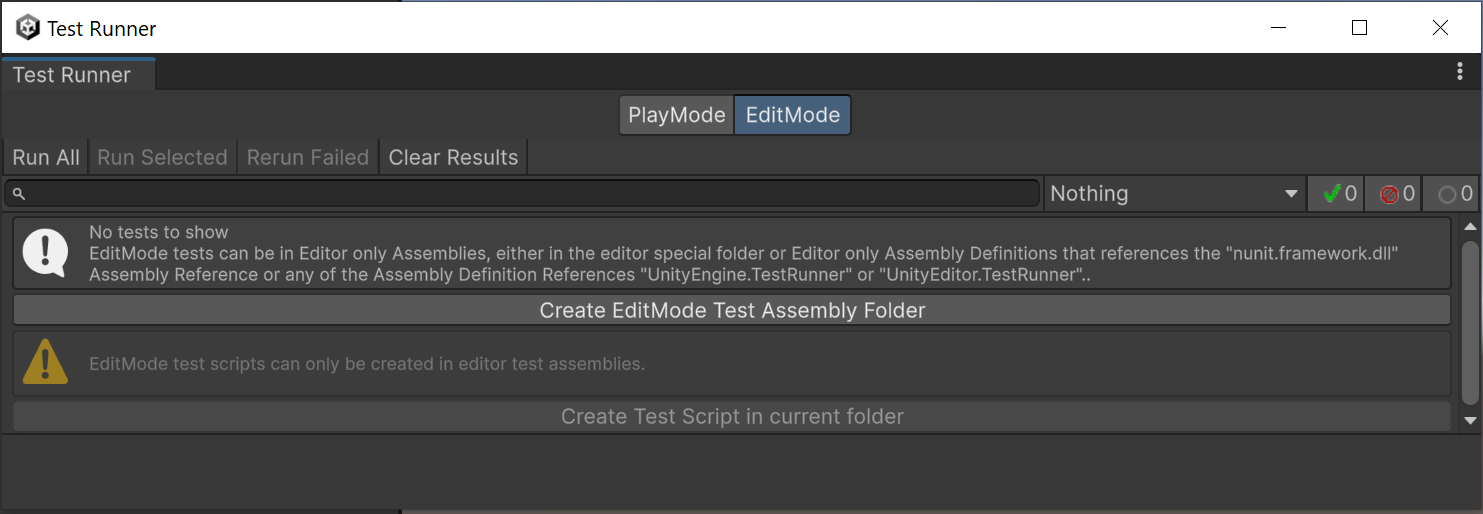The width and height of the screenshot is (1483, 514).
Task: Click the "No tests to show" text
Action: point(159,232)
